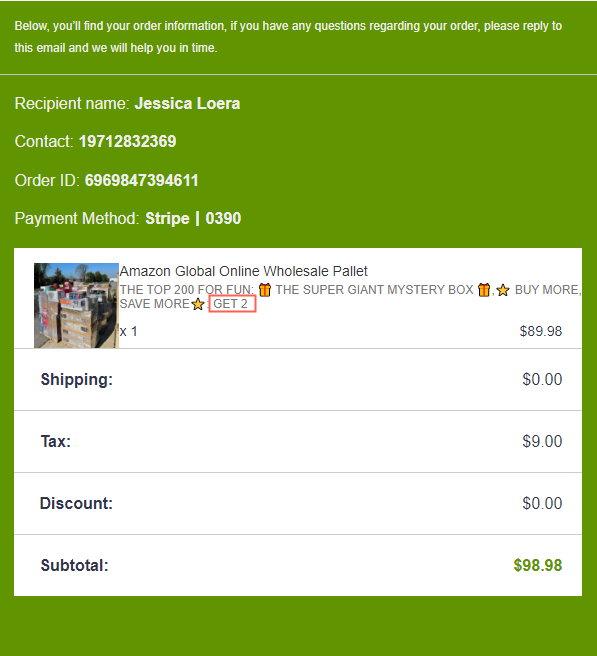Open Amazon Global Online Wholesale Pallet title

pos(243,271)
